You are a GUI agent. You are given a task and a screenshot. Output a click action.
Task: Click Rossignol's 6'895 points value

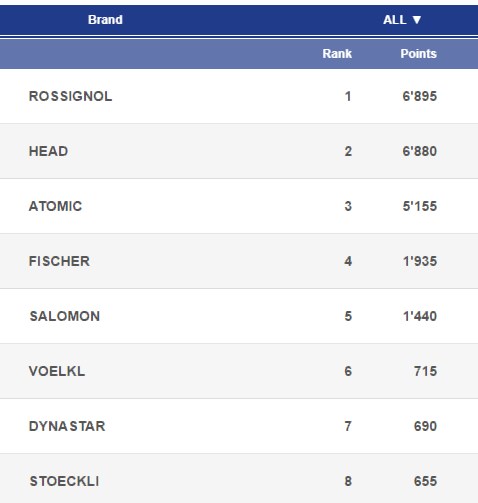tap(420, 96)
